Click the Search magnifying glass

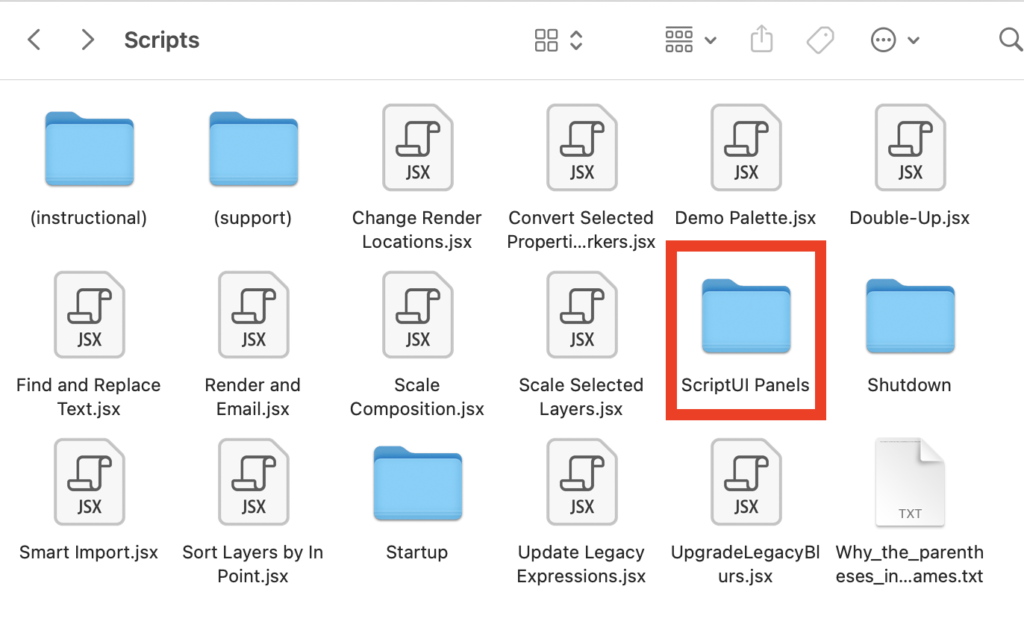tap(1009, 40)
